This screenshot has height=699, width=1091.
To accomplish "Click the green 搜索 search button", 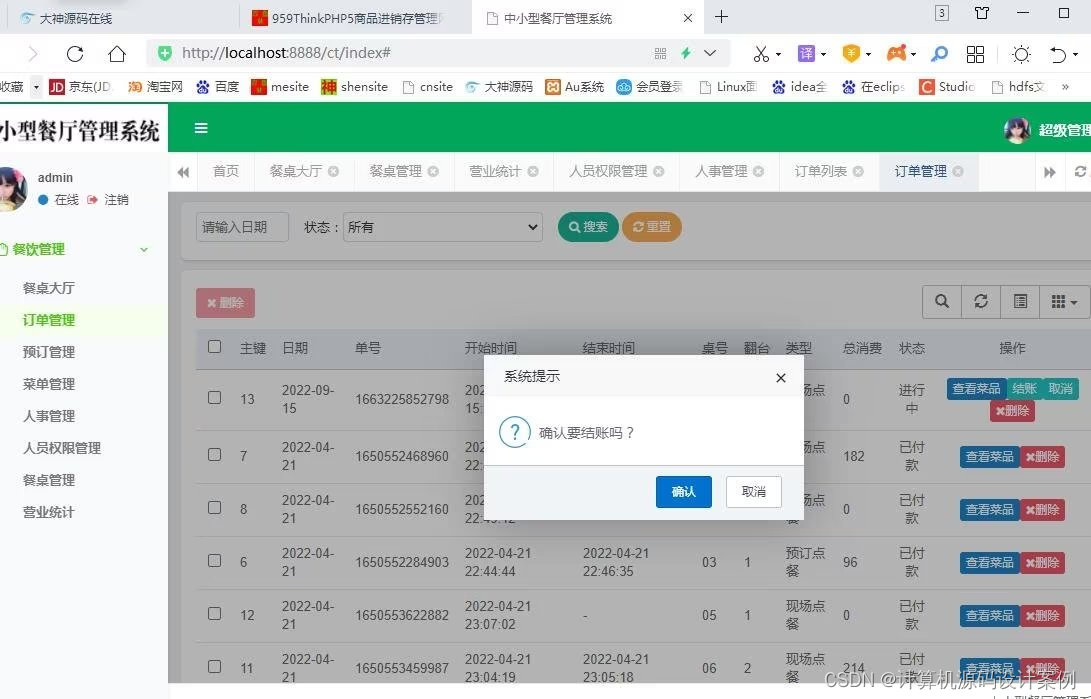I will tap(588, 227).
